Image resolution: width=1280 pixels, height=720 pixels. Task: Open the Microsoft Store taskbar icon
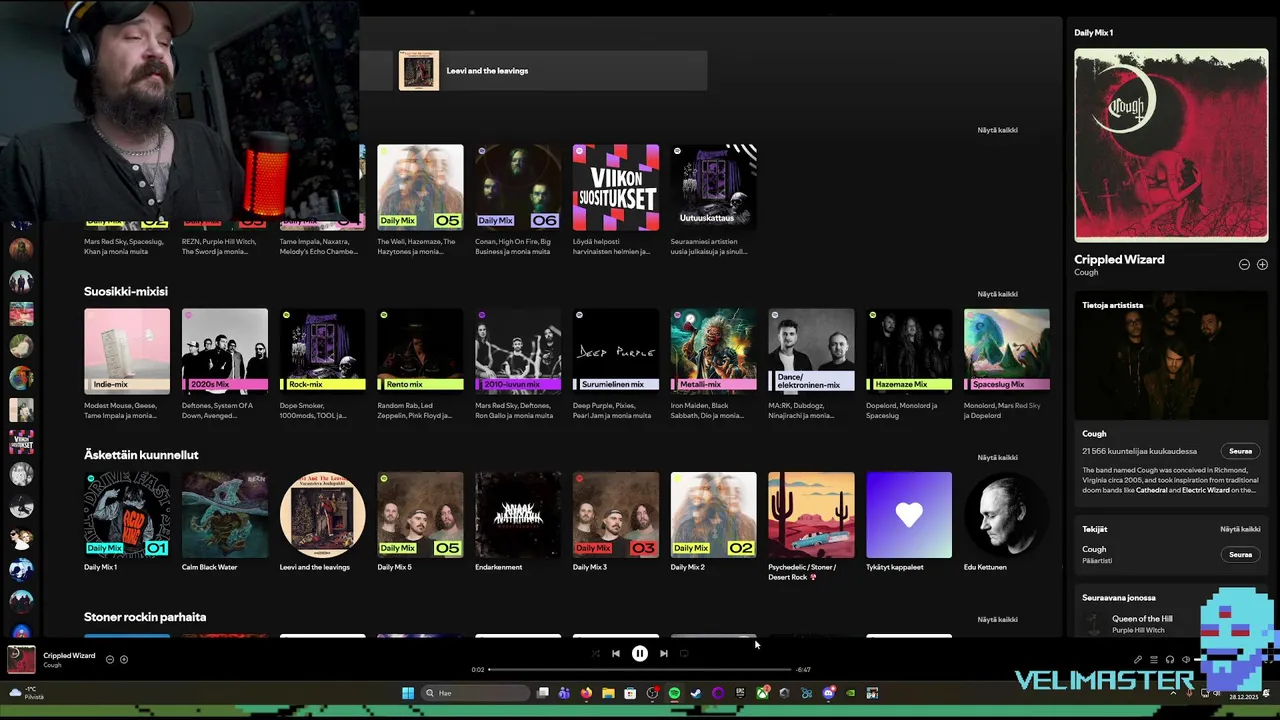(x=630, y=693)
